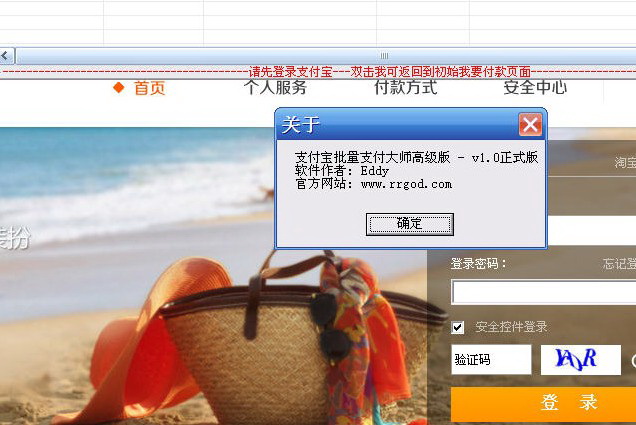Screen dimensions: 636x425
Task: Click the www.rrgod.com website text in the dialog
Action: [x=406, y=184]
